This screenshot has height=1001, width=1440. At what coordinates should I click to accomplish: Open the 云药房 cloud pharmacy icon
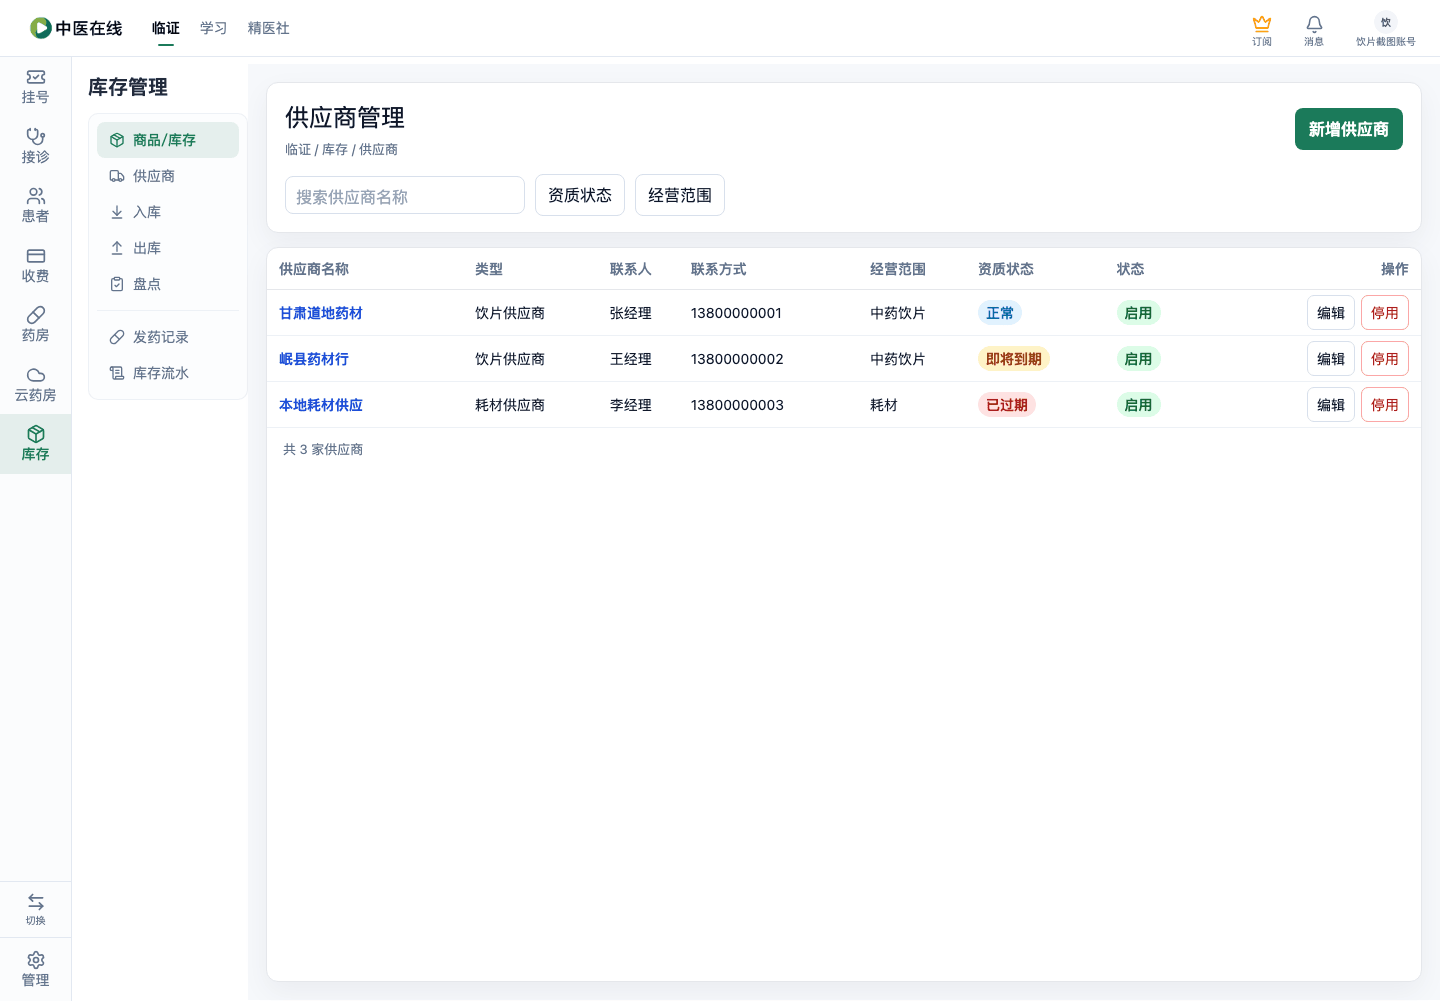pyautogui.click(x=36, y=375)
